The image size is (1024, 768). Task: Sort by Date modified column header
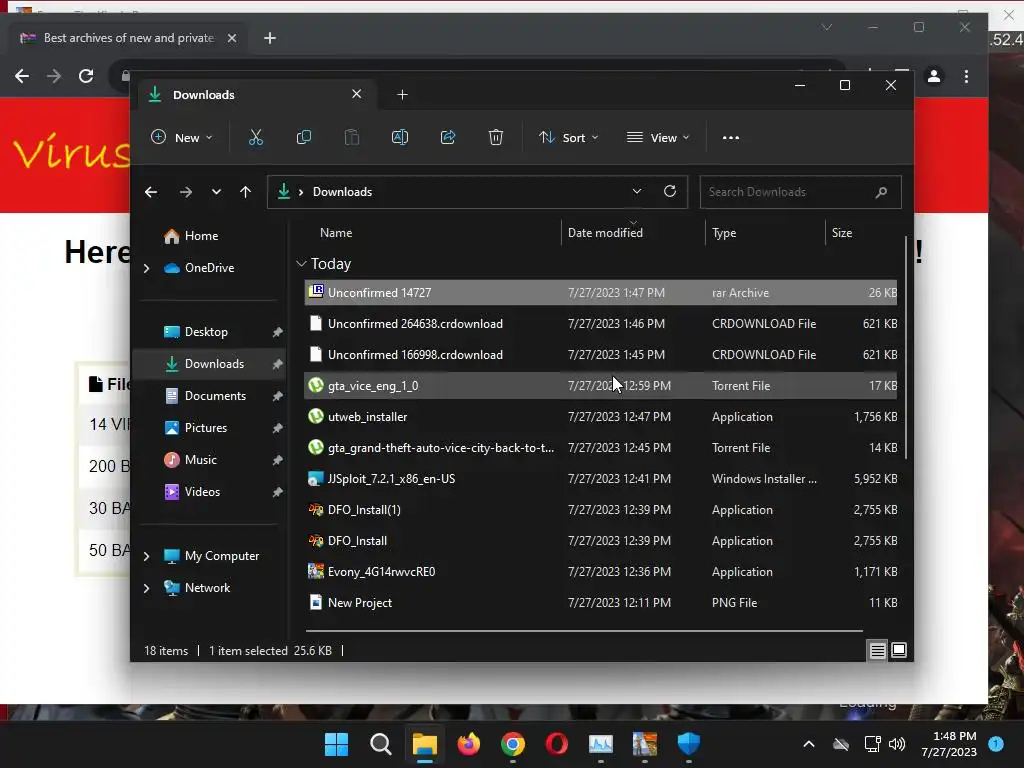pos(605,232)
